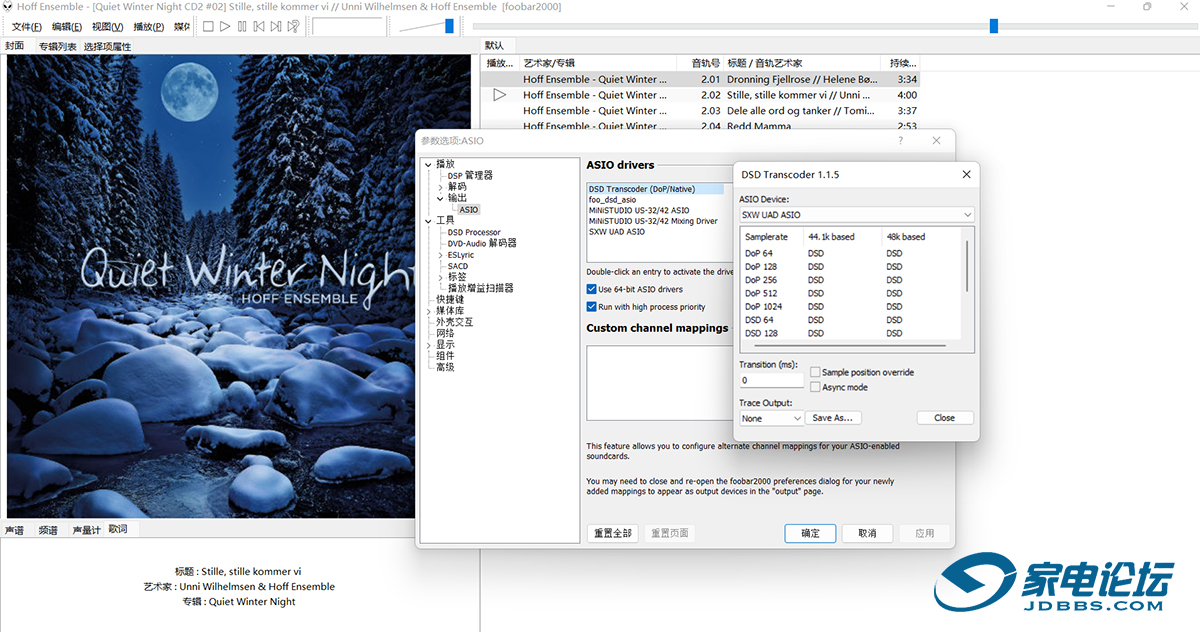Image resolution: width=1200 pixels, height=632 pixels.
Task: Switch to the 选择项属性 tab
Action: [x=107, y=46]
